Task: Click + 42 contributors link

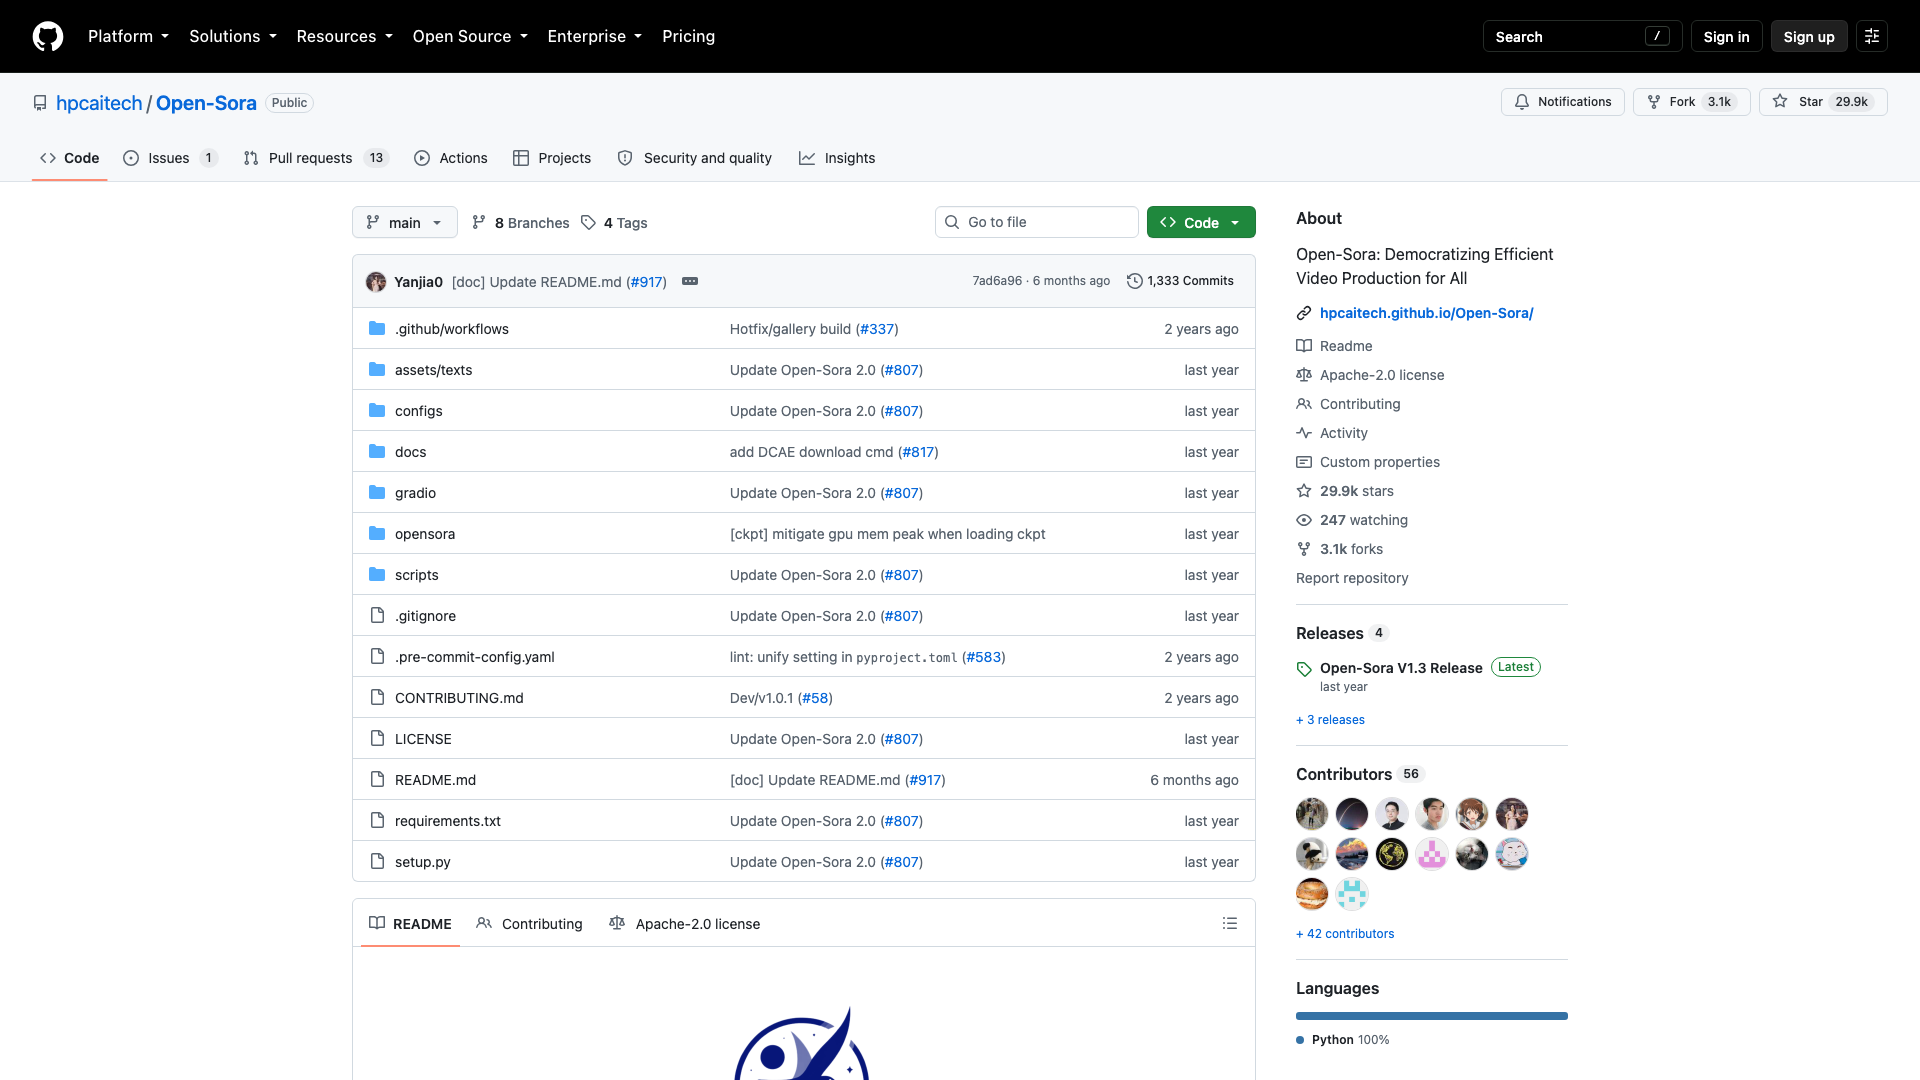Action: coord(1345,934)
